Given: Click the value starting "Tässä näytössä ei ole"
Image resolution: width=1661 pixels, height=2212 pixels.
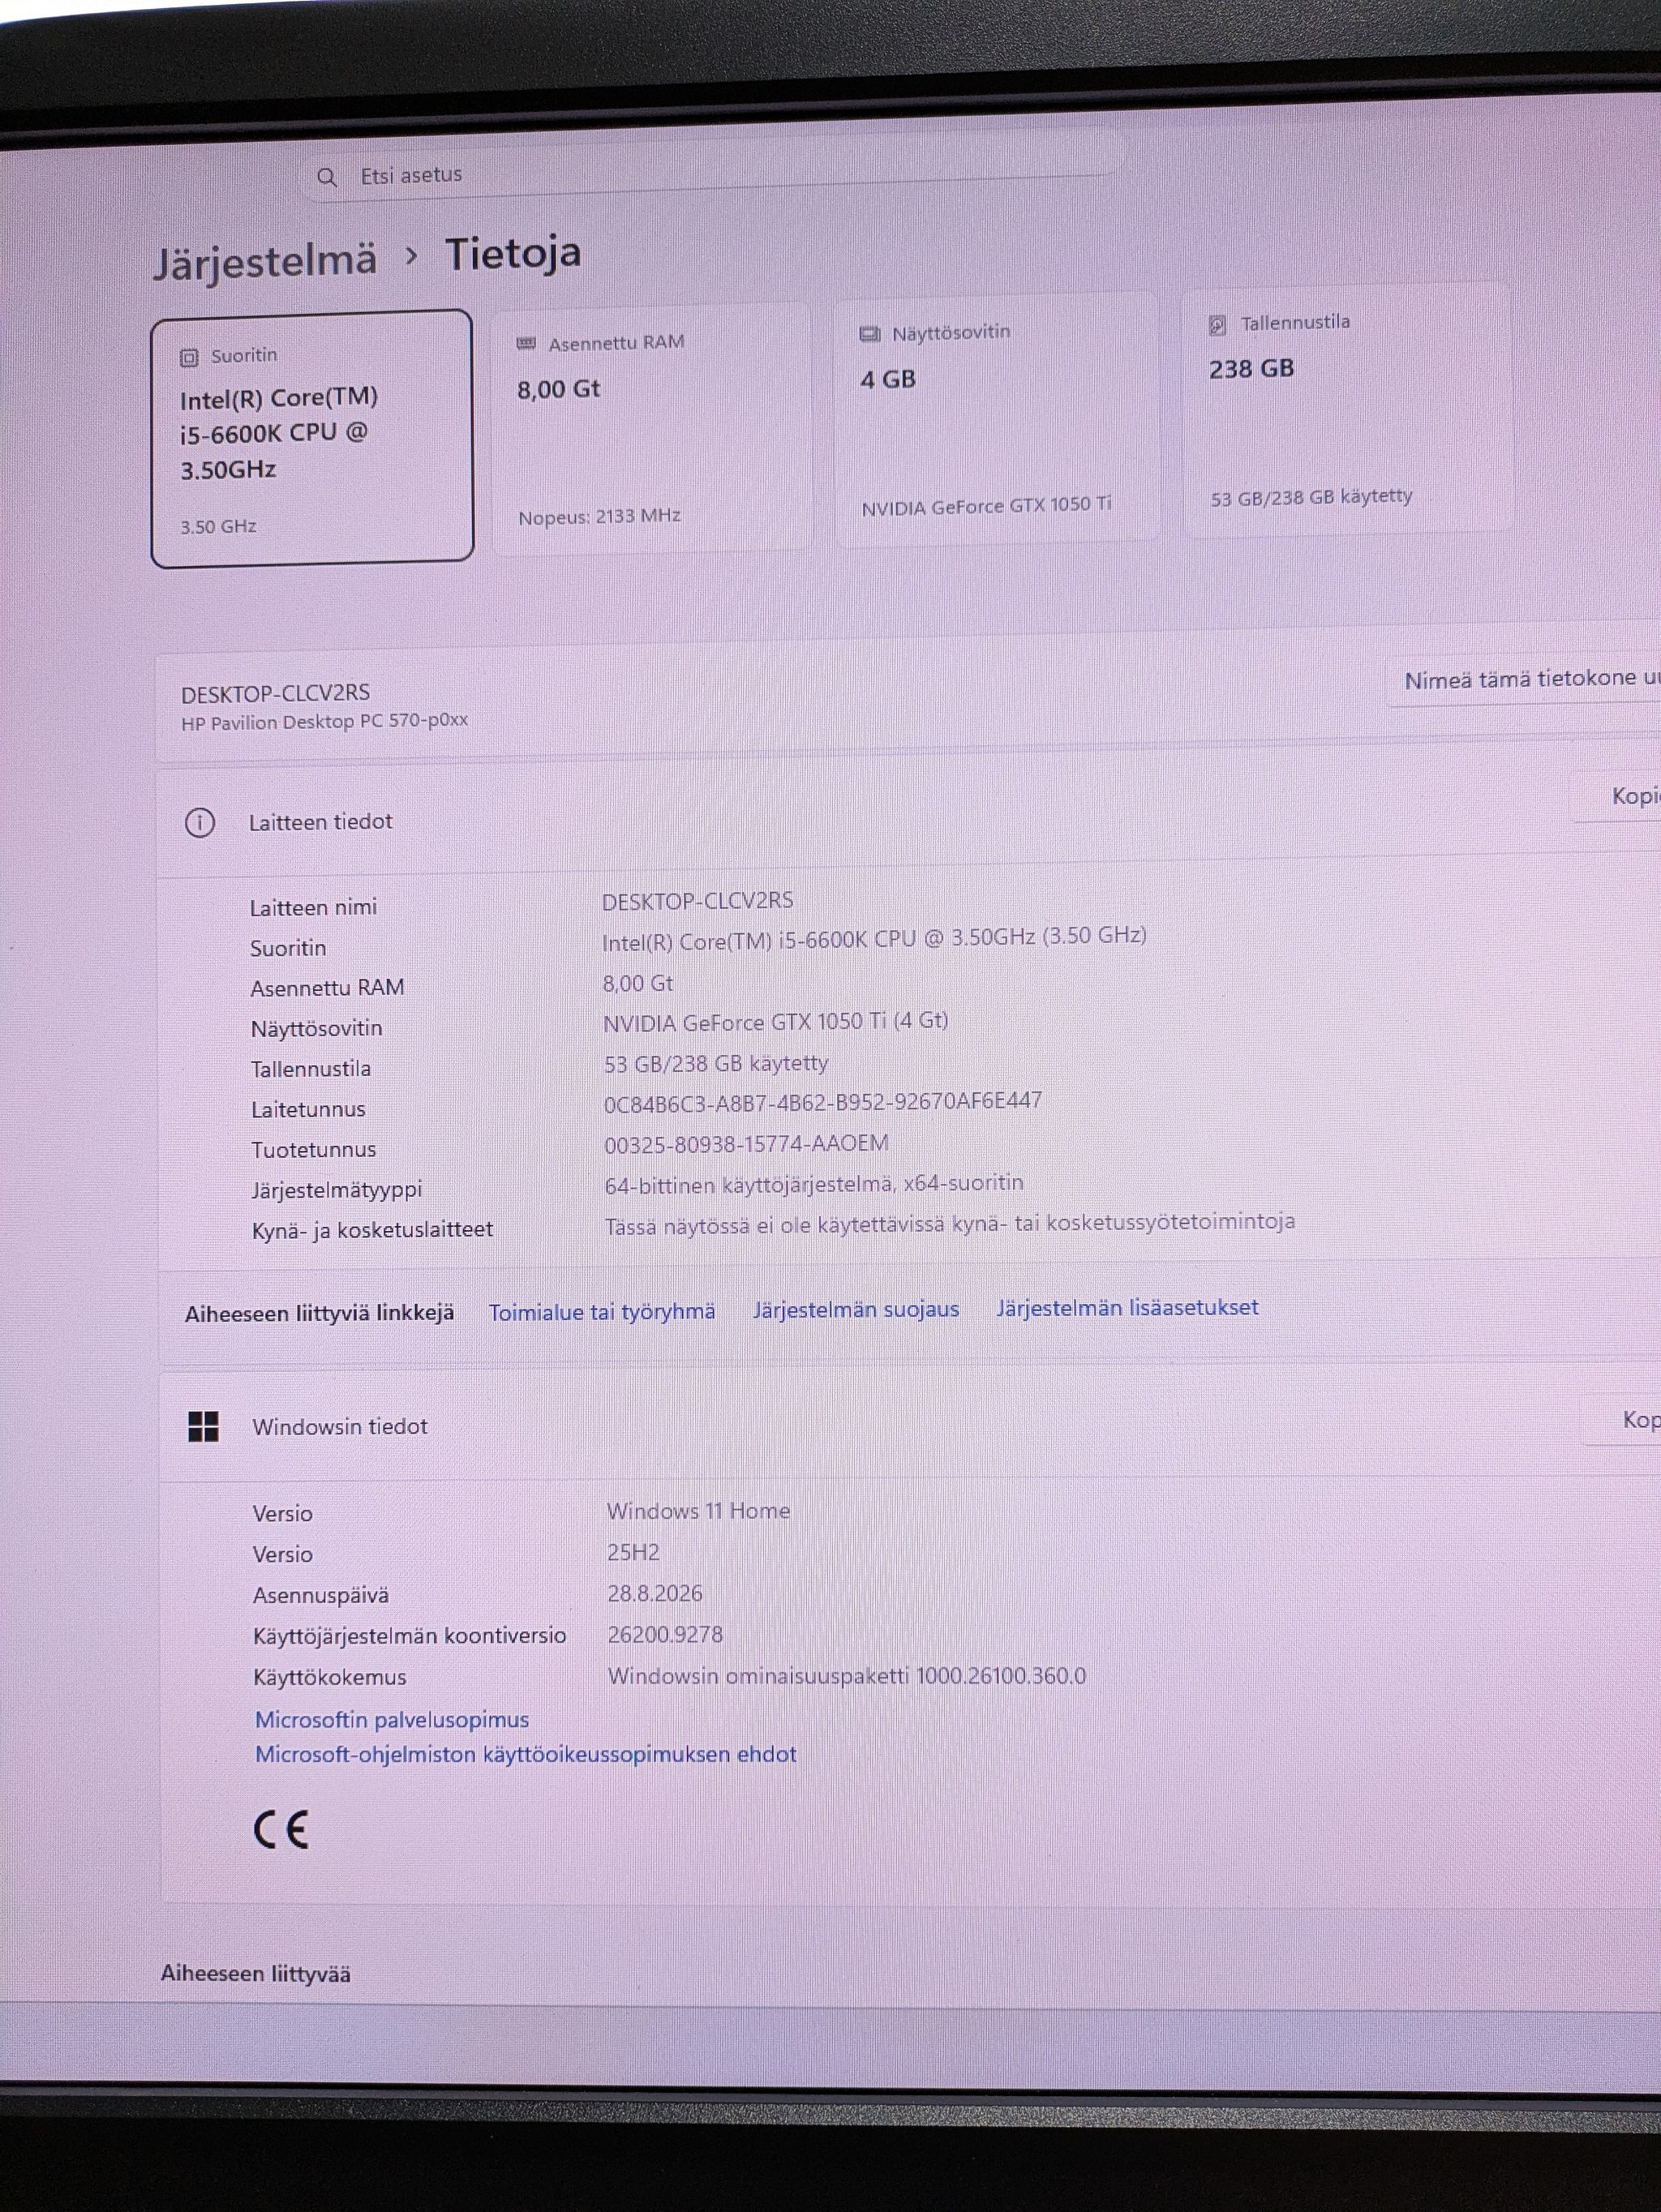Looking at the screenshot, I should click(950, 1223).
